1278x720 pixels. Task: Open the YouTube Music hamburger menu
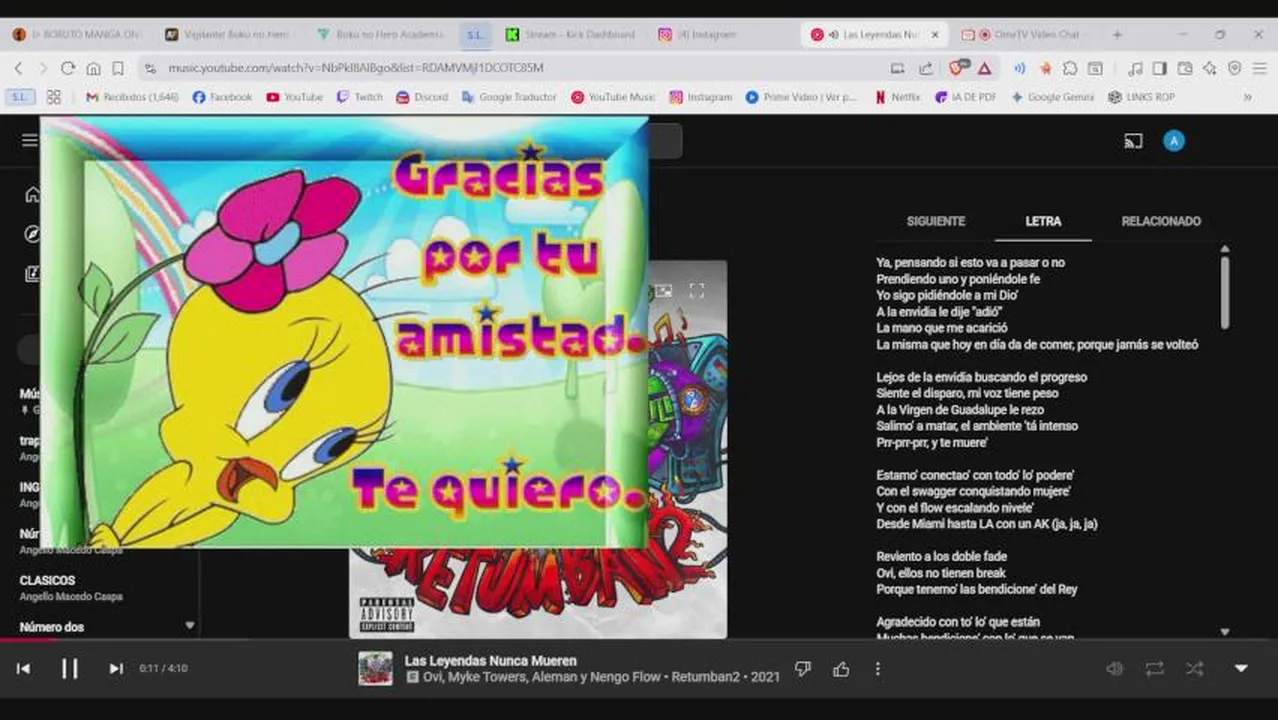tap(30, 140)
